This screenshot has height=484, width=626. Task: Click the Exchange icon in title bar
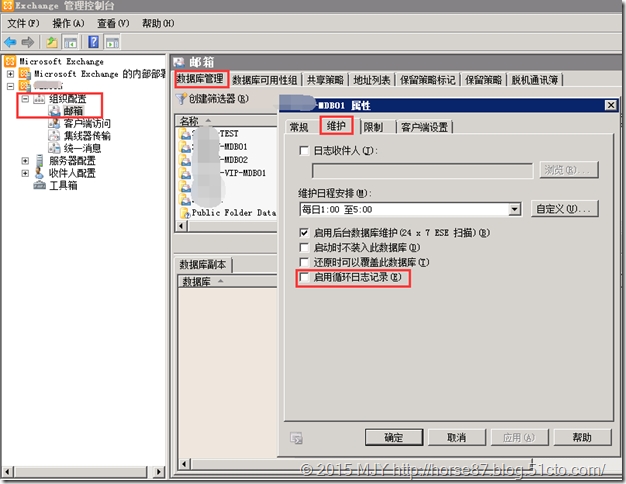click(x=8, y=6)
